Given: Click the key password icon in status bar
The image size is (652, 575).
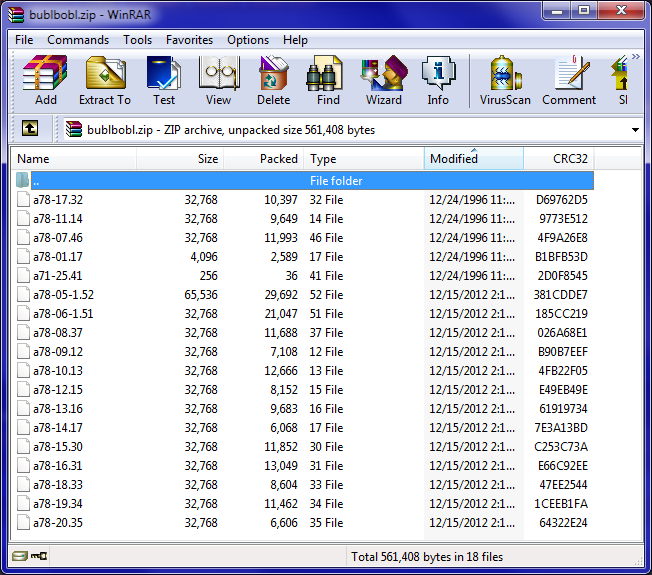Looking at the screenshot, I should (39, 556).
